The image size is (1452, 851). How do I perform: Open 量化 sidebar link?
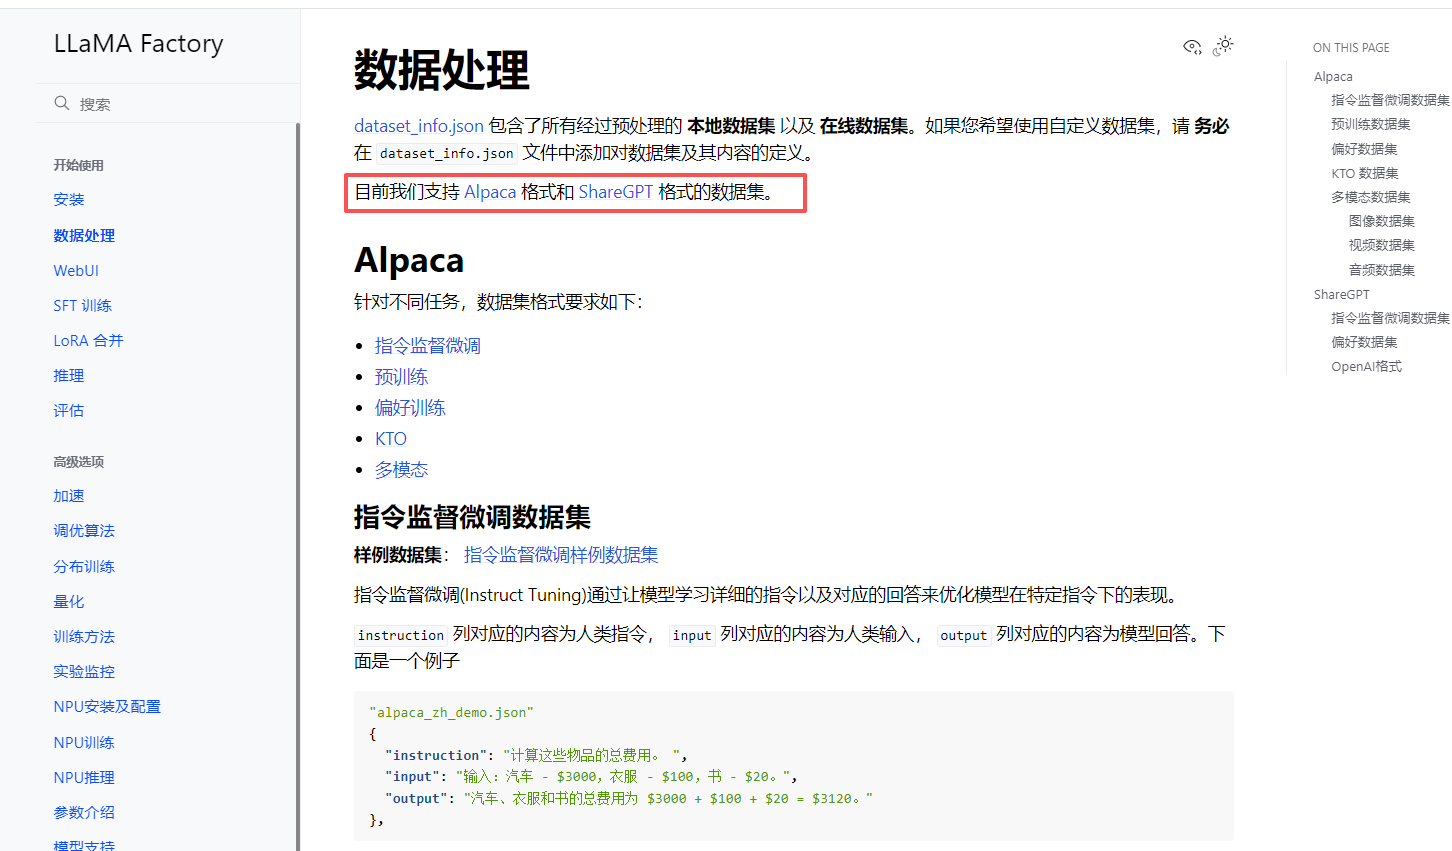(69, 601)
